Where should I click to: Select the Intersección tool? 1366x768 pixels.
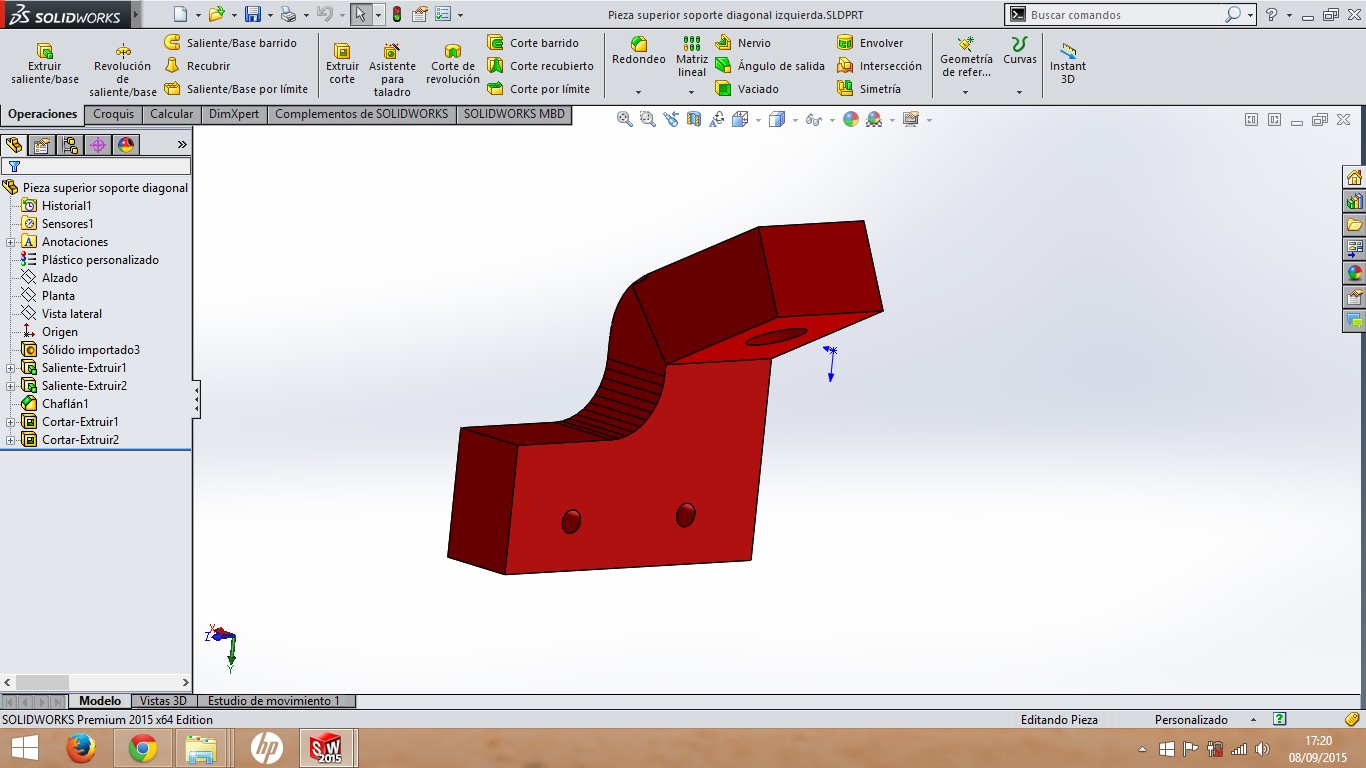(880, 66)
